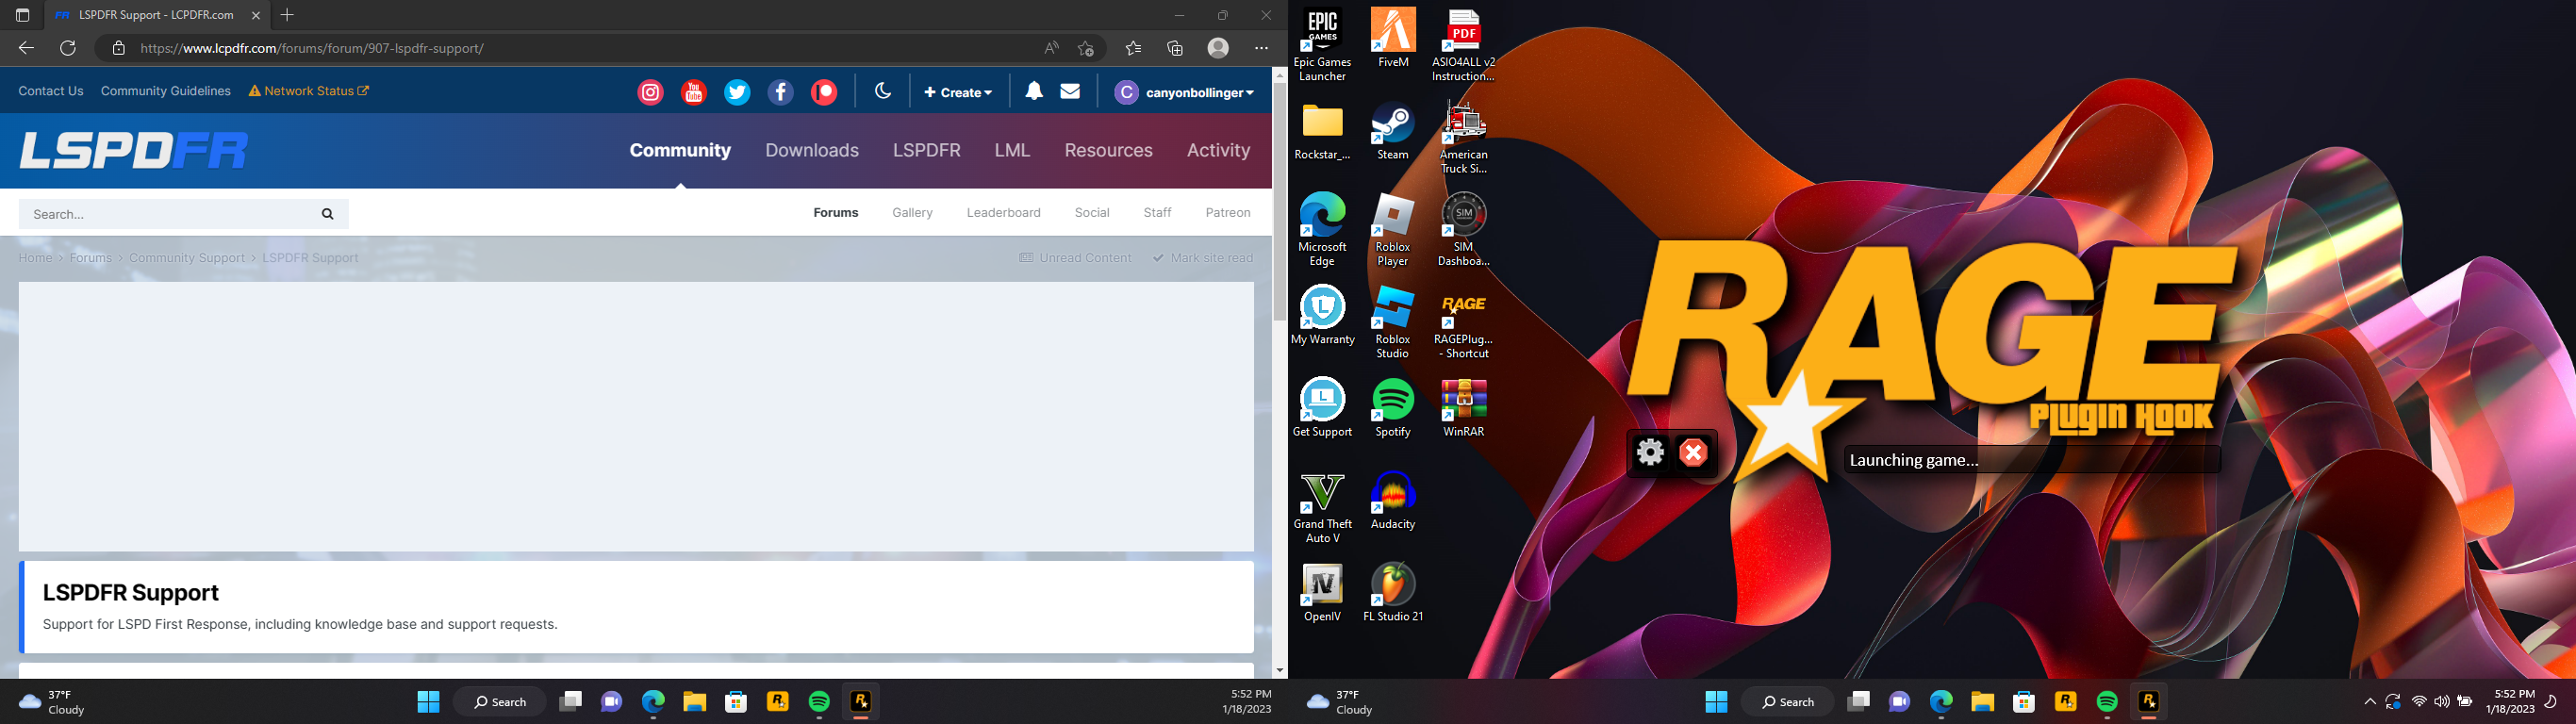Image resolution: width=2576 pixels, height=724 pixels.
Task: Open LSPDFR's YouTube channel icon
Action: 693,92
